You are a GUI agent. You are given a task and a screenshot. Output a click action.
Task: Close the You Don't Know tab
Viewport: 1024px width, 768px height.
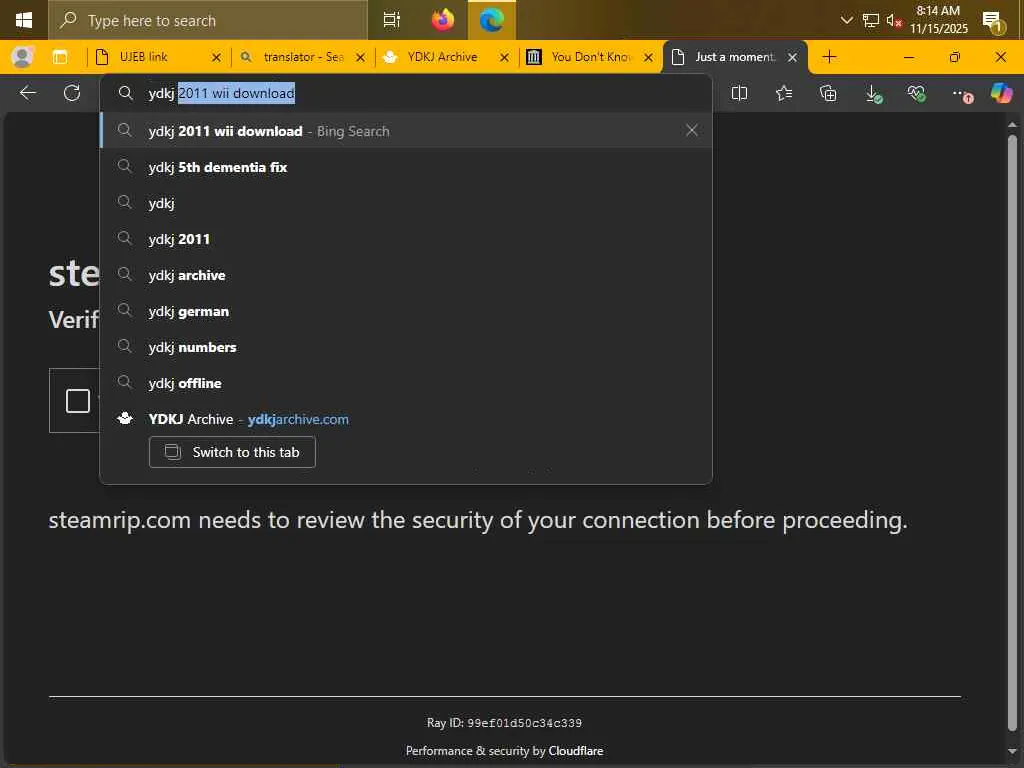[648, 57]
